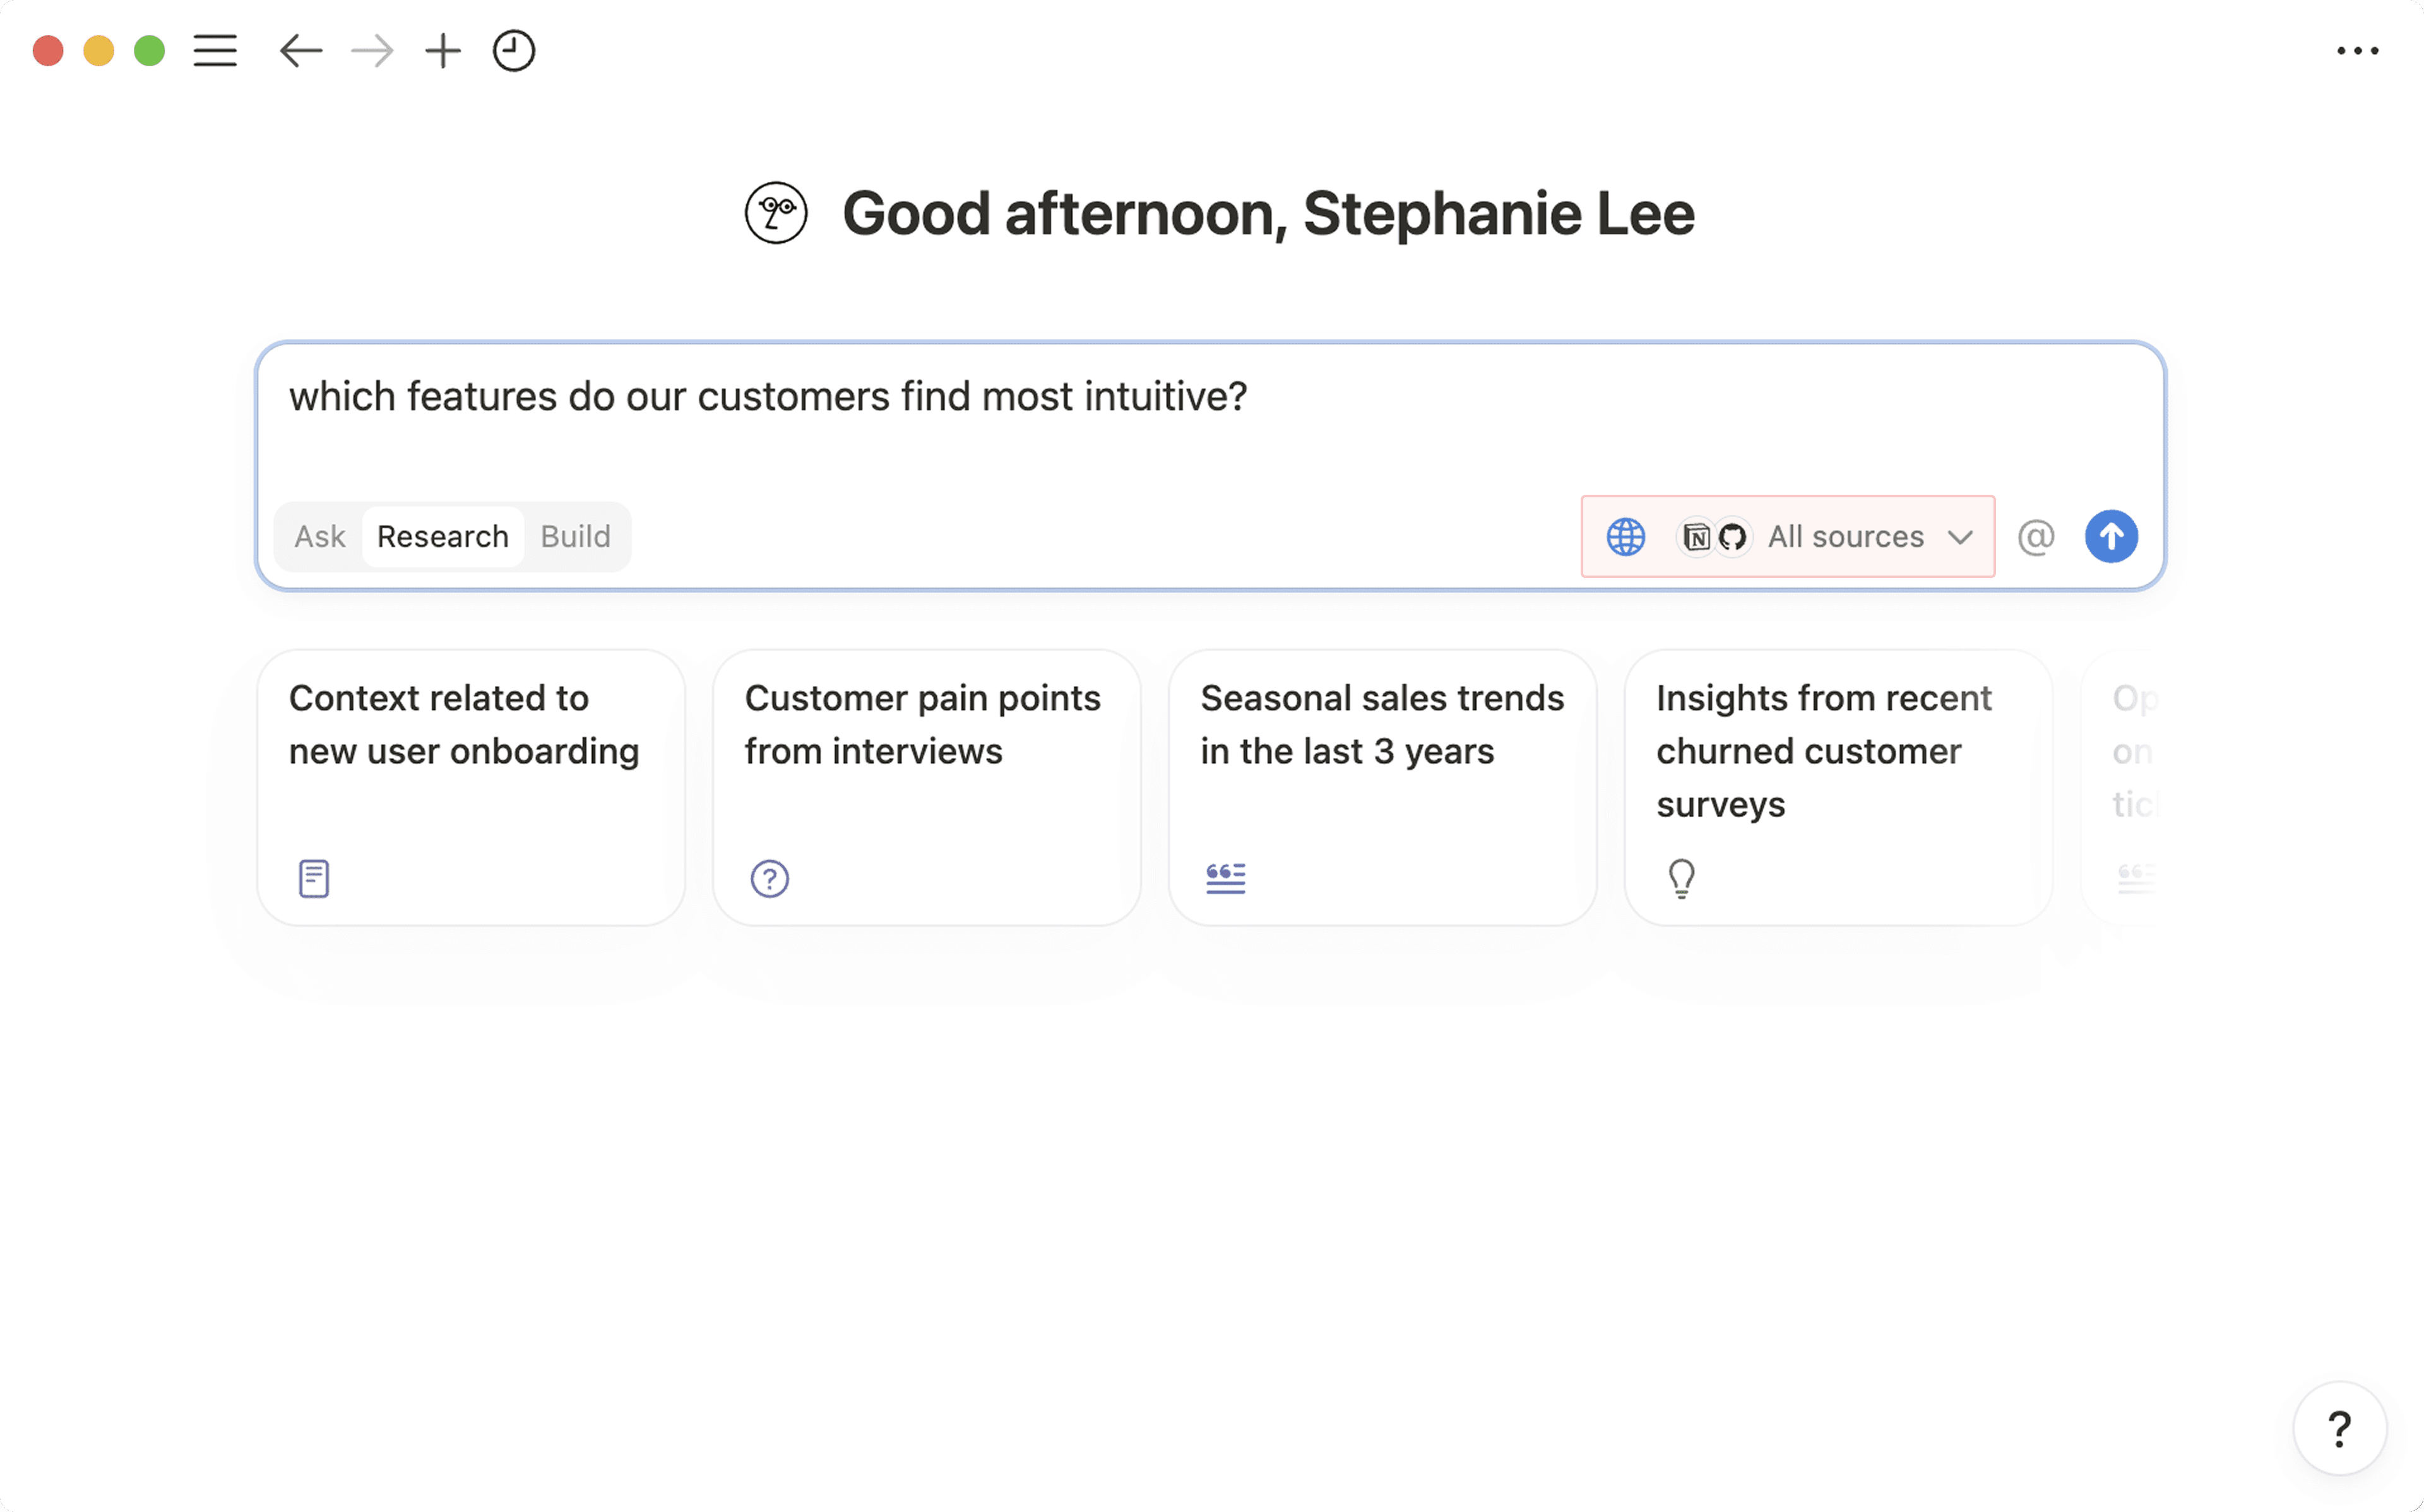Choose 'Context related to new user onboarding' suggestion
The height and width of the screenshot is (1512, 2424).
coord(471,787)
